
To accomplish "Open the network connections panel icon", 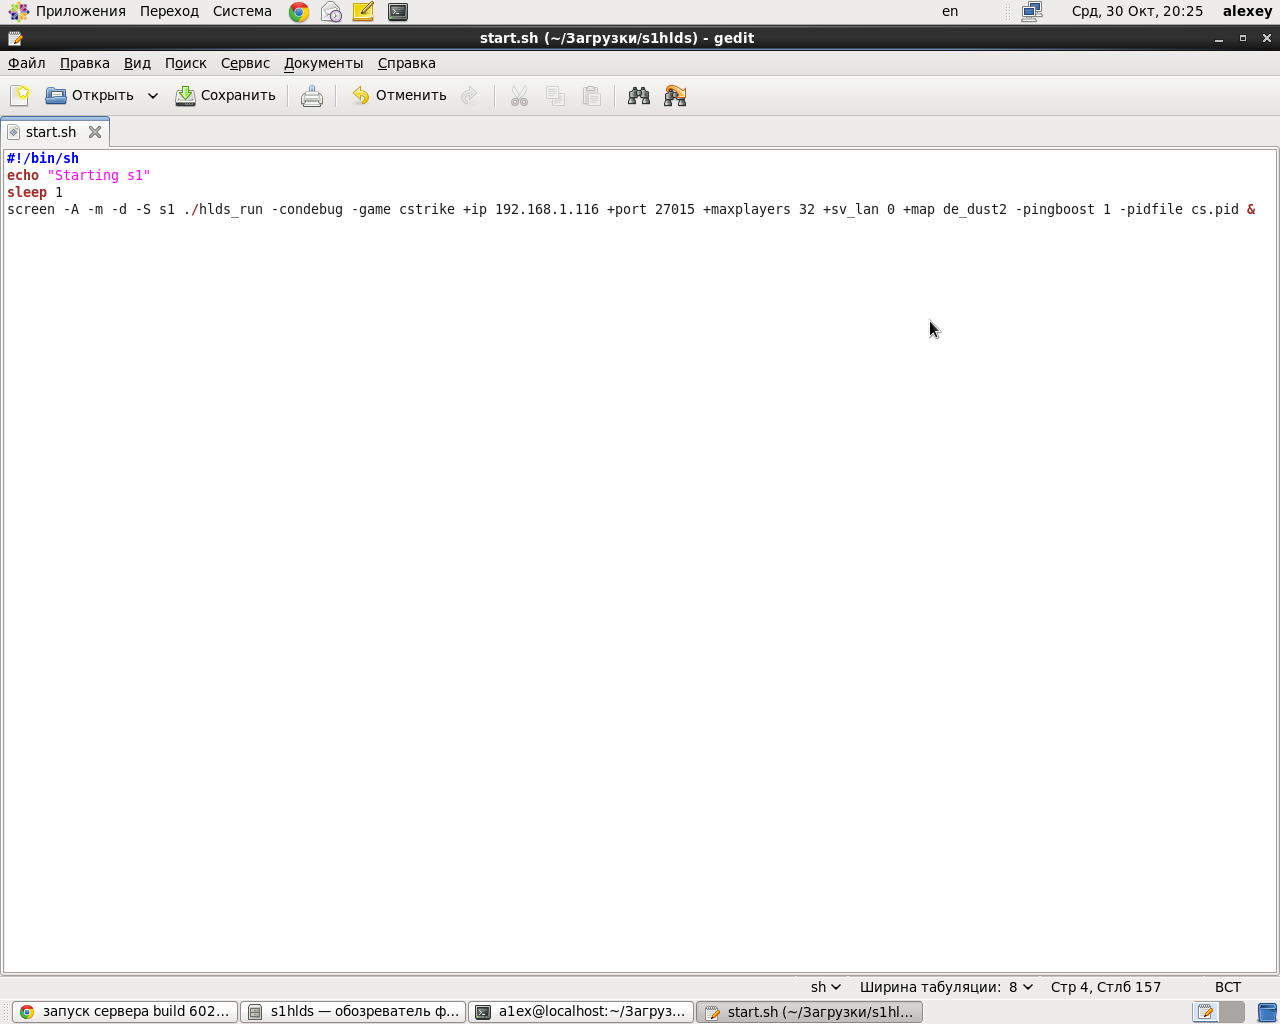I will 1032,12.
